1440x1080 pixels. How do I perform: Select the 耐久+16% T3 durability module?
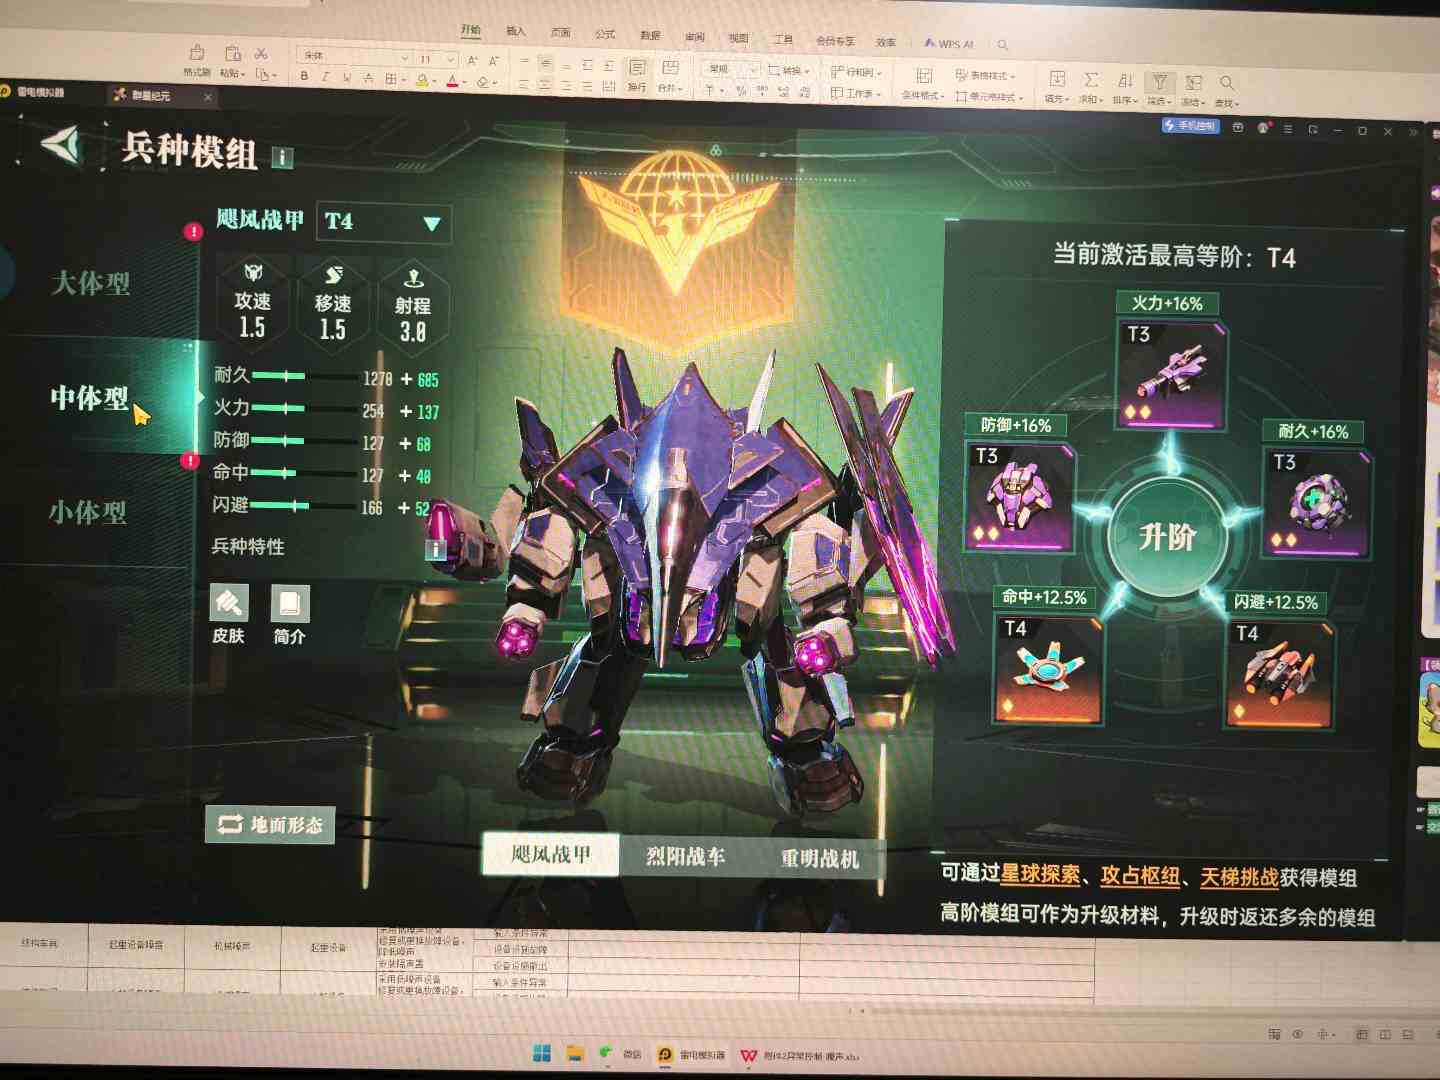tap(1316, 502)
